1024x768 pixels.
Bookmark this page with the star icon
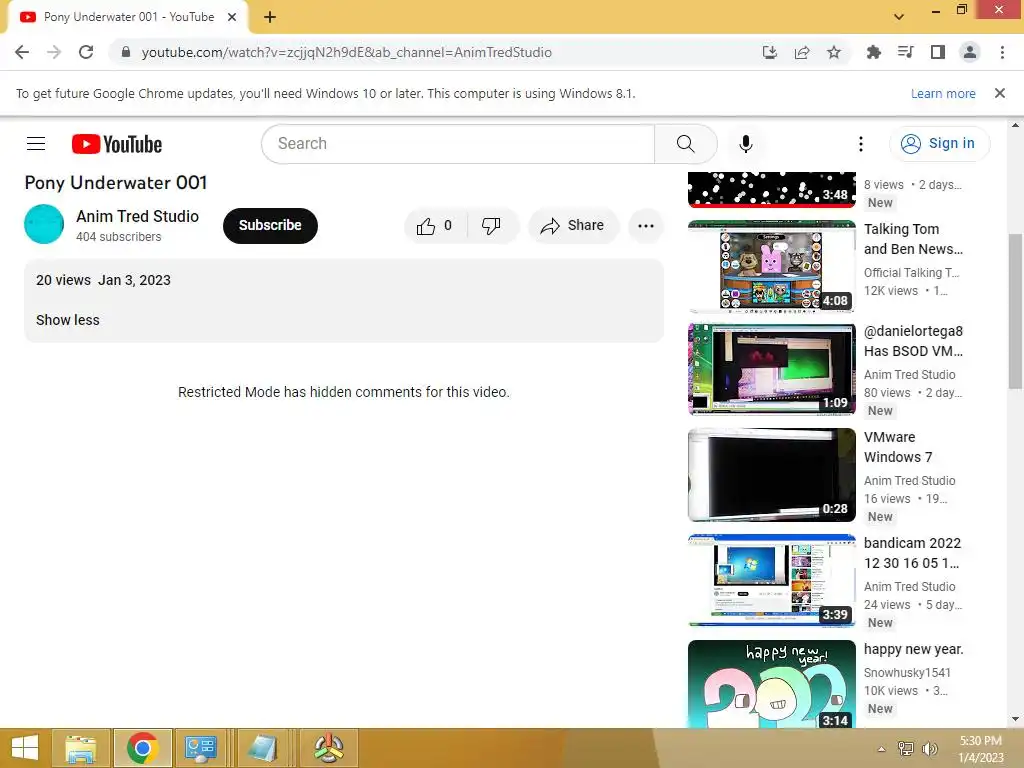pyautogui.click(x=834, y=52)
